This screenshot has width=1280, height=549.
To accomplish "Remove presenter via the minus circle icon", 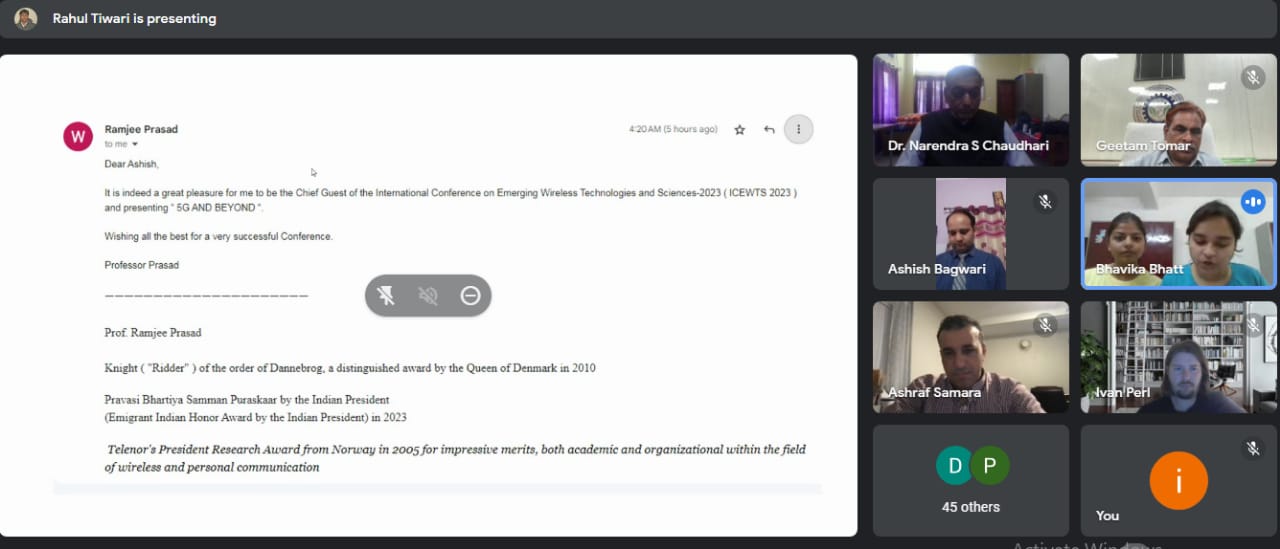I will (x=470, y=295).
